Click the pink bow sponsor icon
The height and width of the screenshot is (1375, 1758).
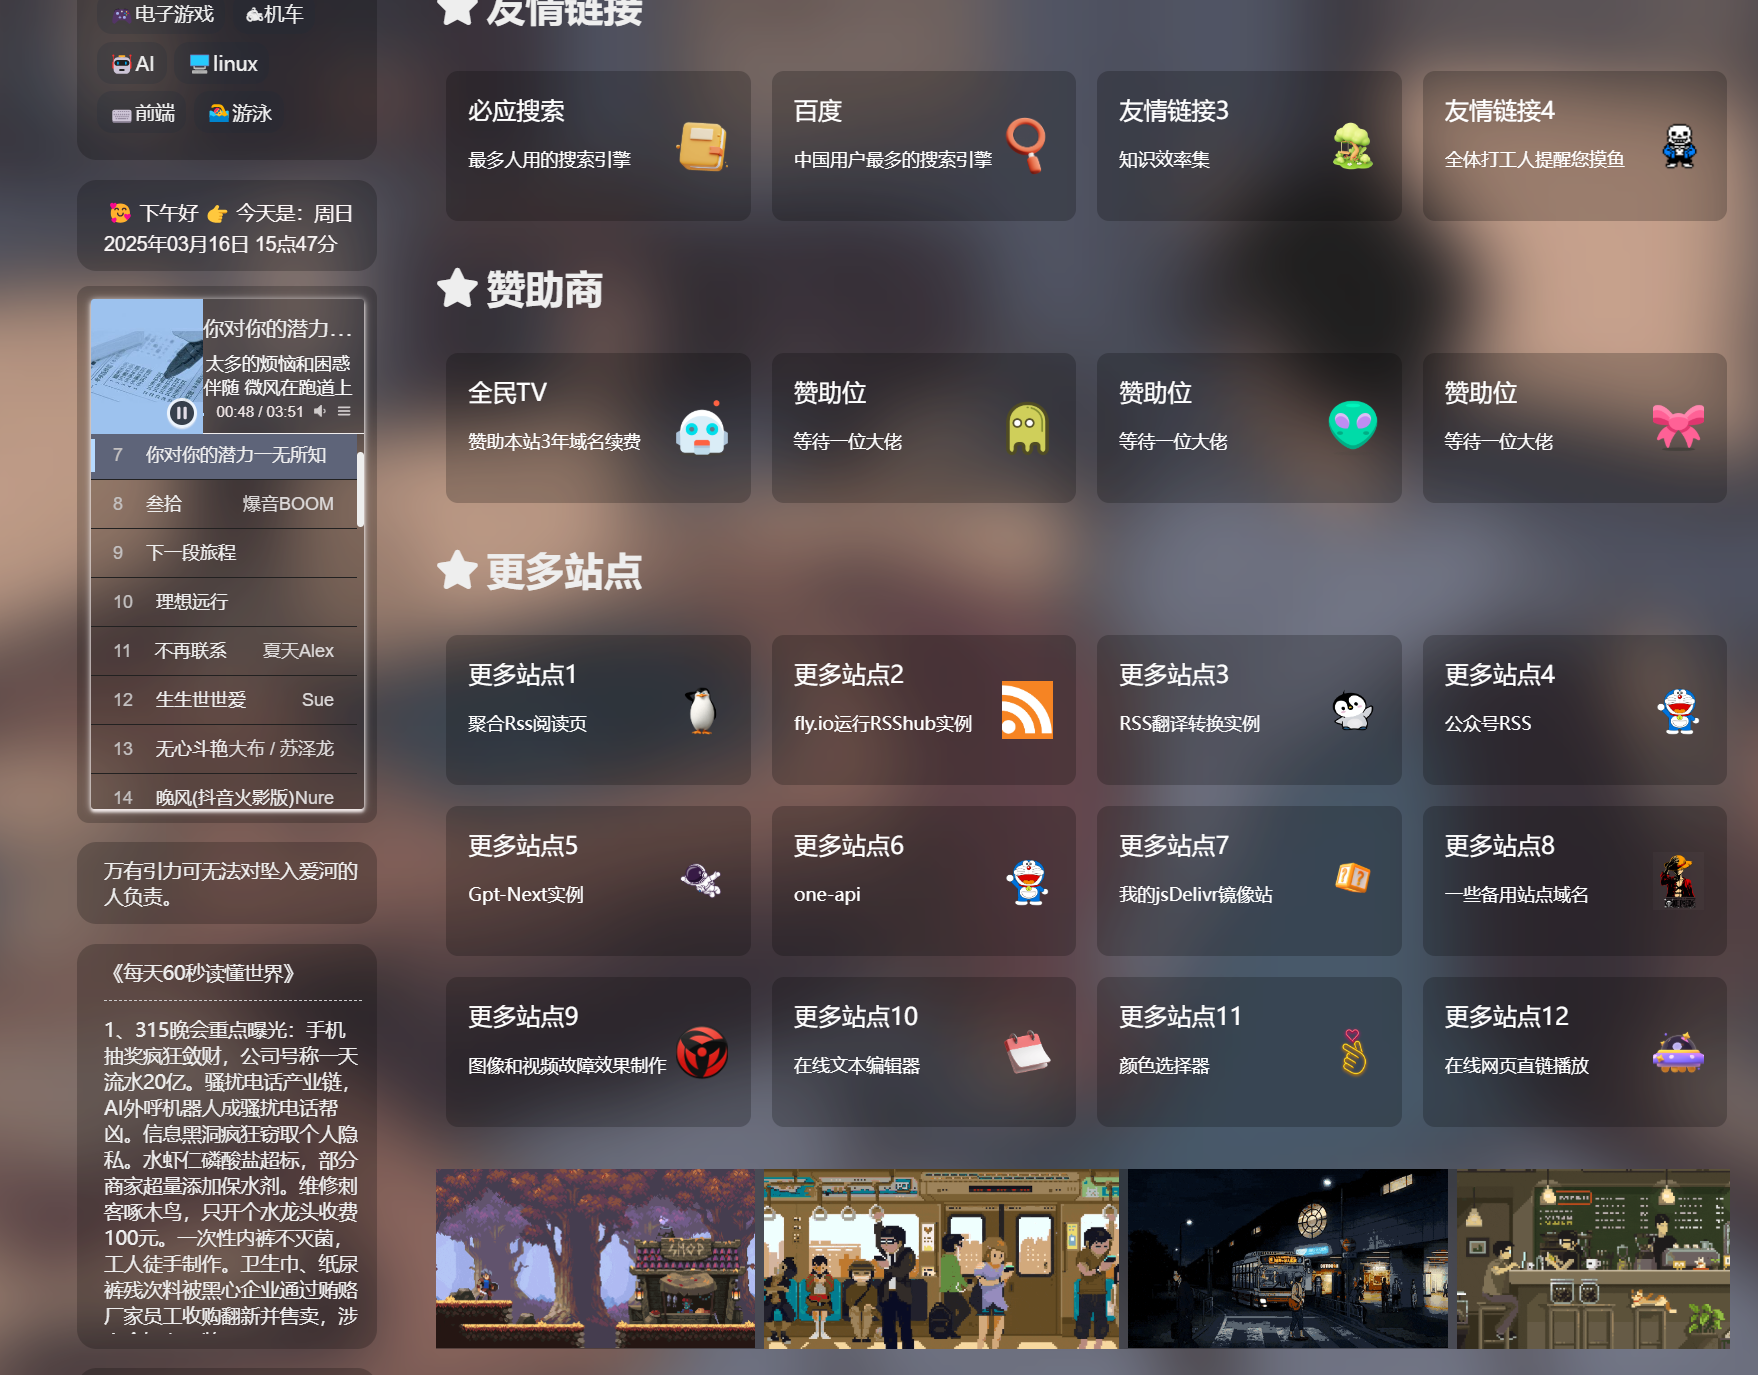point(1679,427)
